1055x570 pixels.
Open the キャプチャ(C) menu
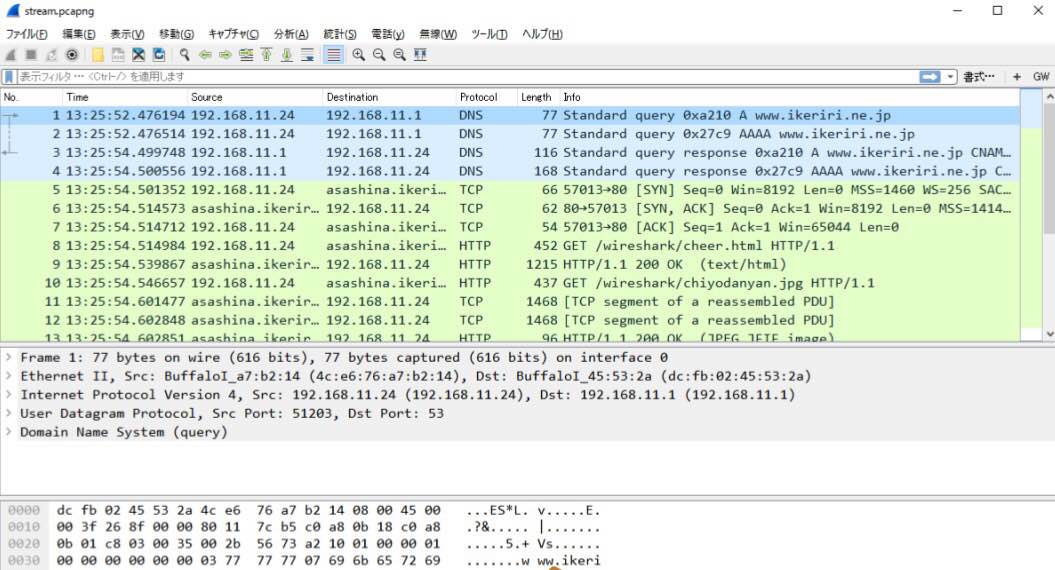tap(233, 34)
